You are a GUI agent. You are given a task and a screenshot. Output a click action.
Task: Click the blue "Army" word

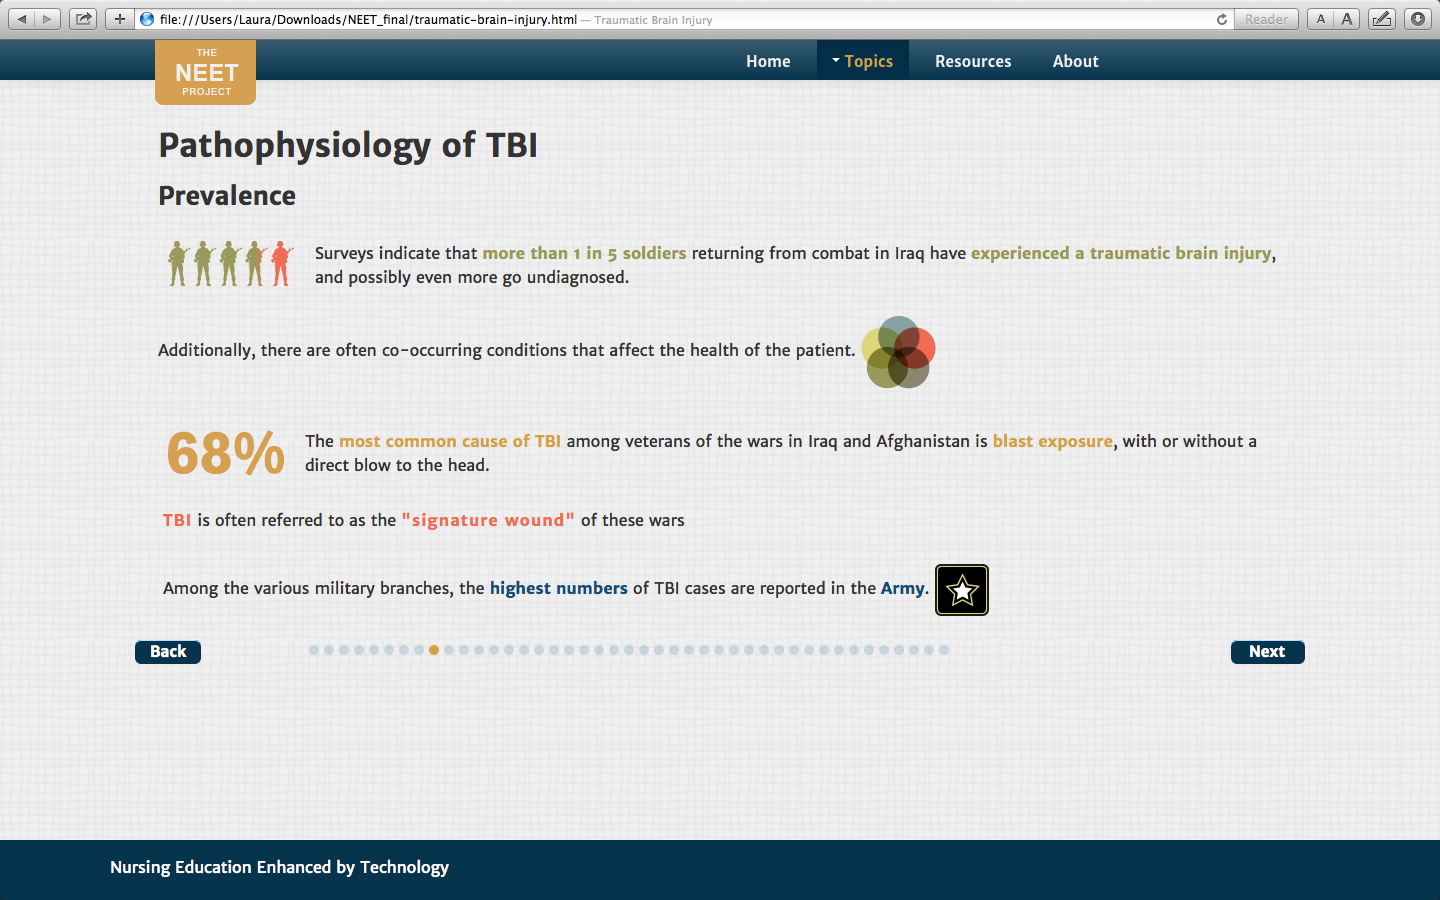tap(902, 588)
